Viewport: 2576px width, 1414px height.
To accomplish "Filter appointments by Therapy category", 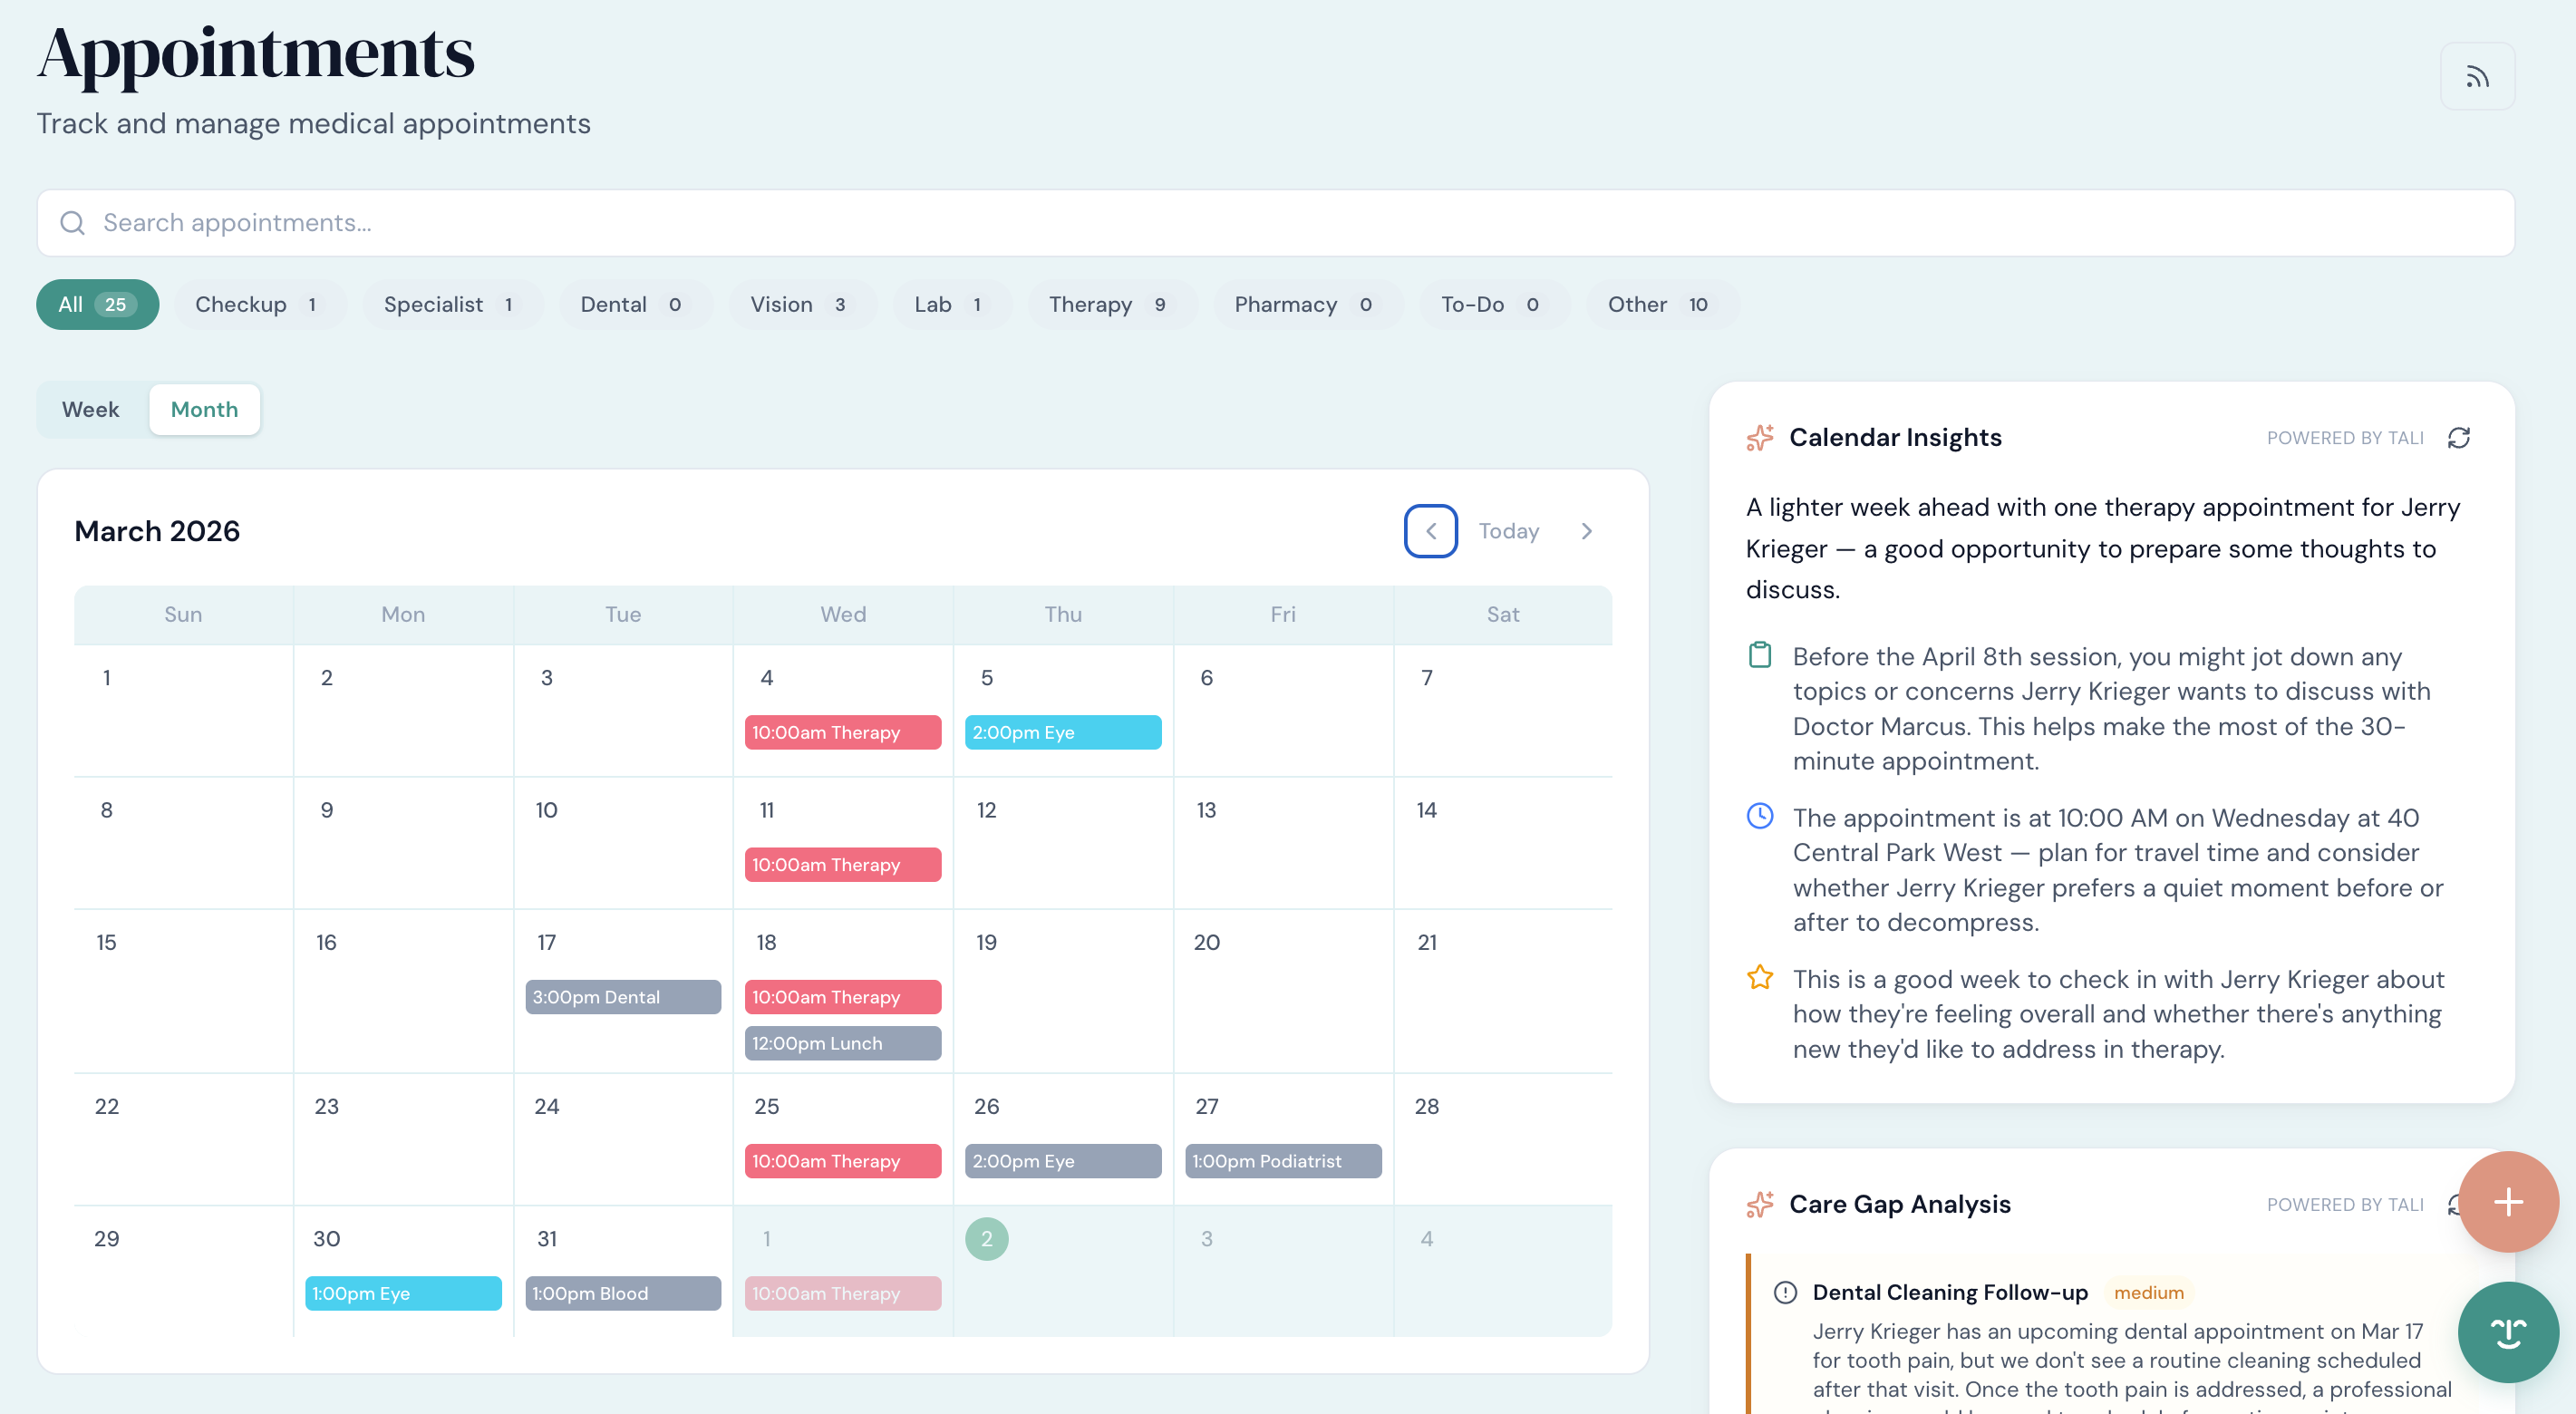I will 1107,304.
